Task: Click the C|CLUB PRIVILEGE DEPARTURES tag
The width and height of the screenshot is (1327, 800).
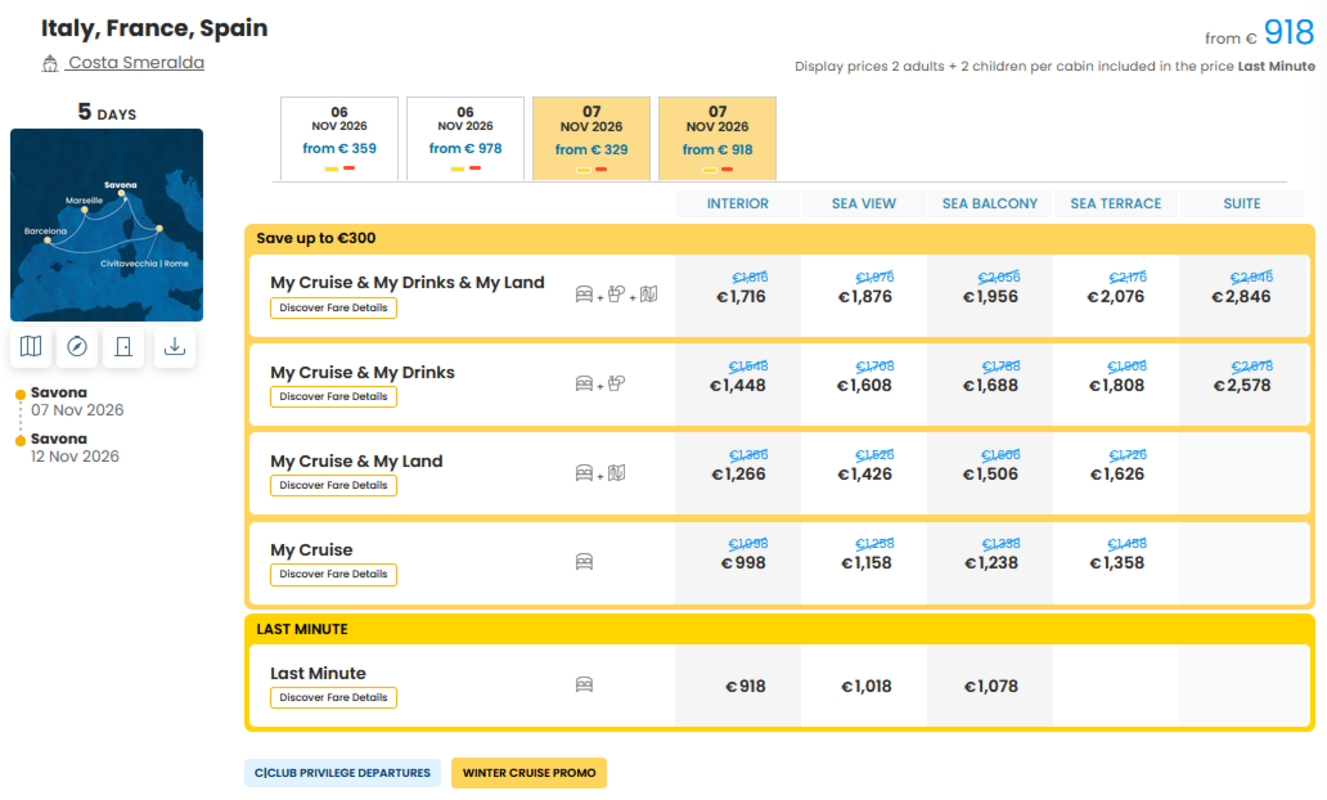Action: coord(343,773)
